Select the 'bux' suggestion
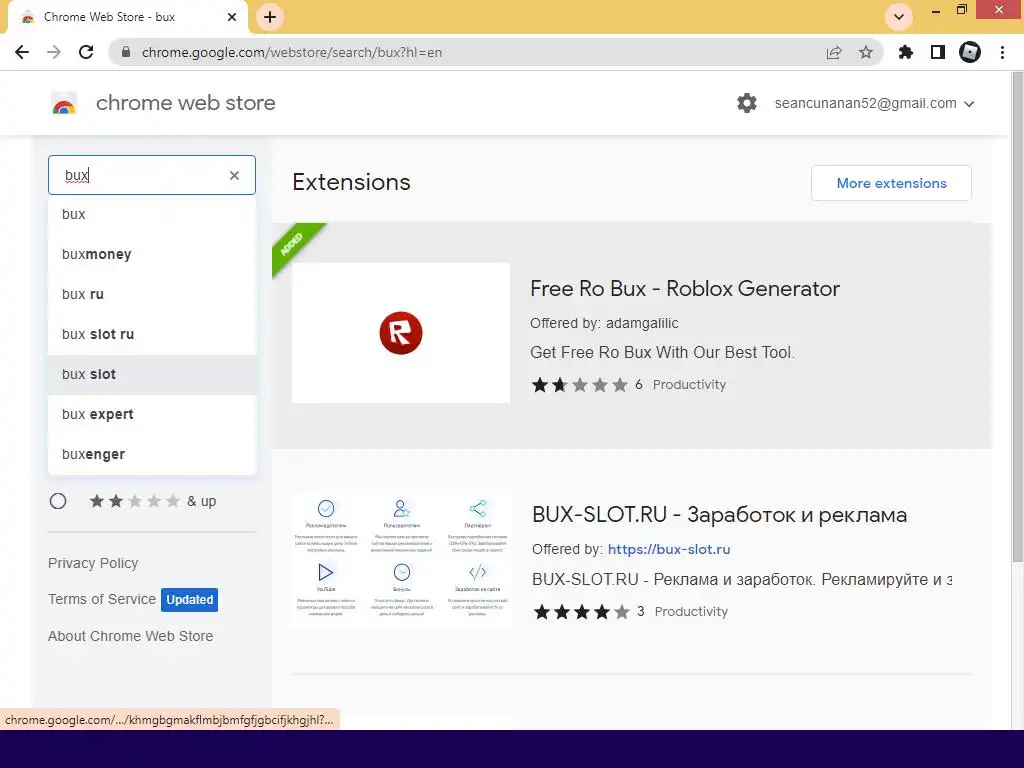The image size is (1024, 768). tap(152, 214)
